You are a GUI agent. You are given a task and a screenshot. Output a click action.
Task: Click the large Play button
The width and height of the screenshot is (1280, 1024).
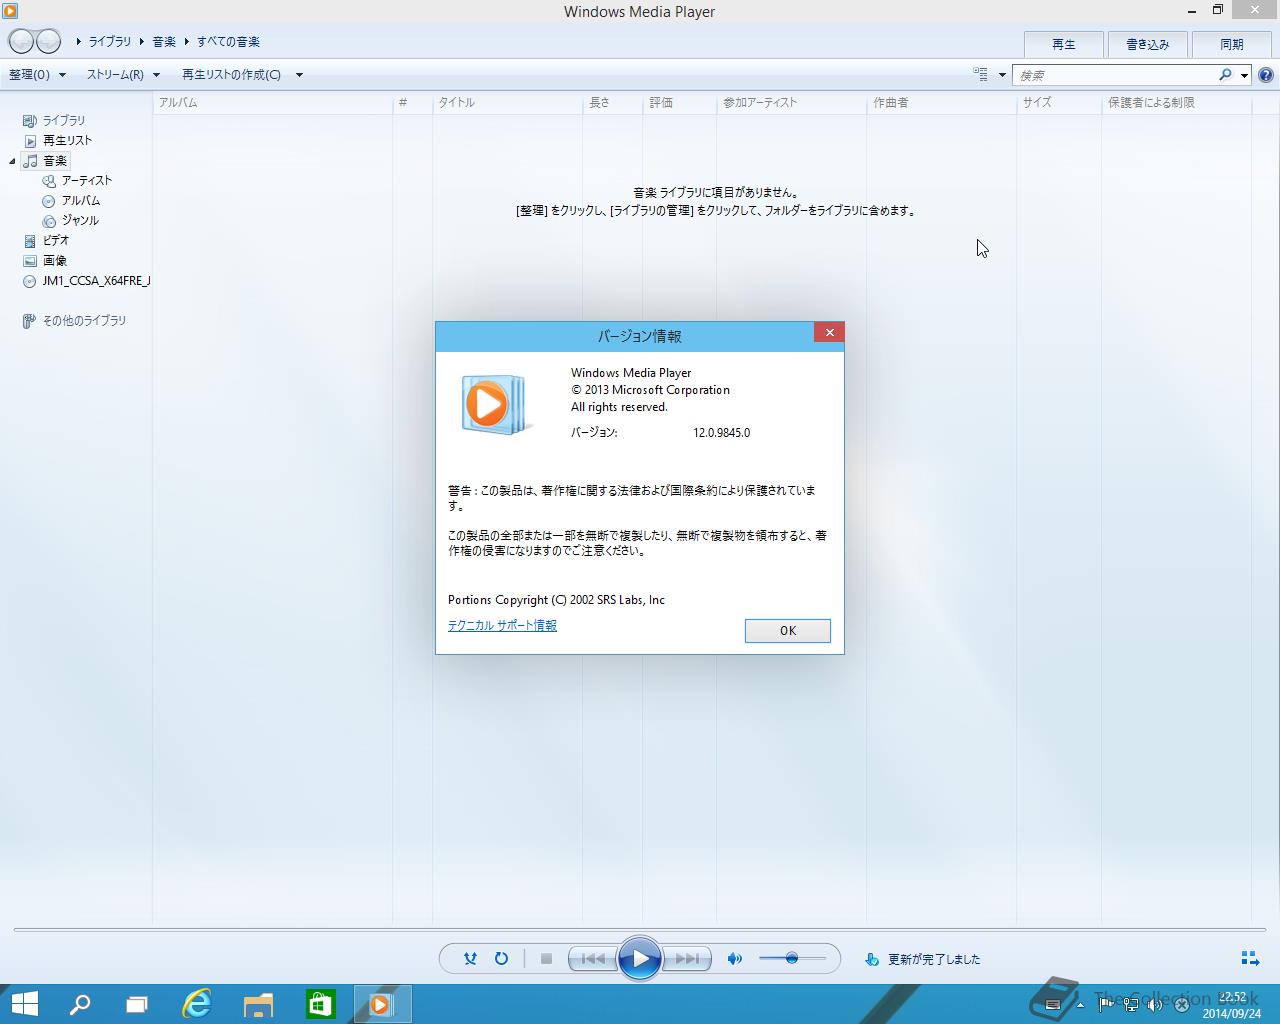point(640,958)
